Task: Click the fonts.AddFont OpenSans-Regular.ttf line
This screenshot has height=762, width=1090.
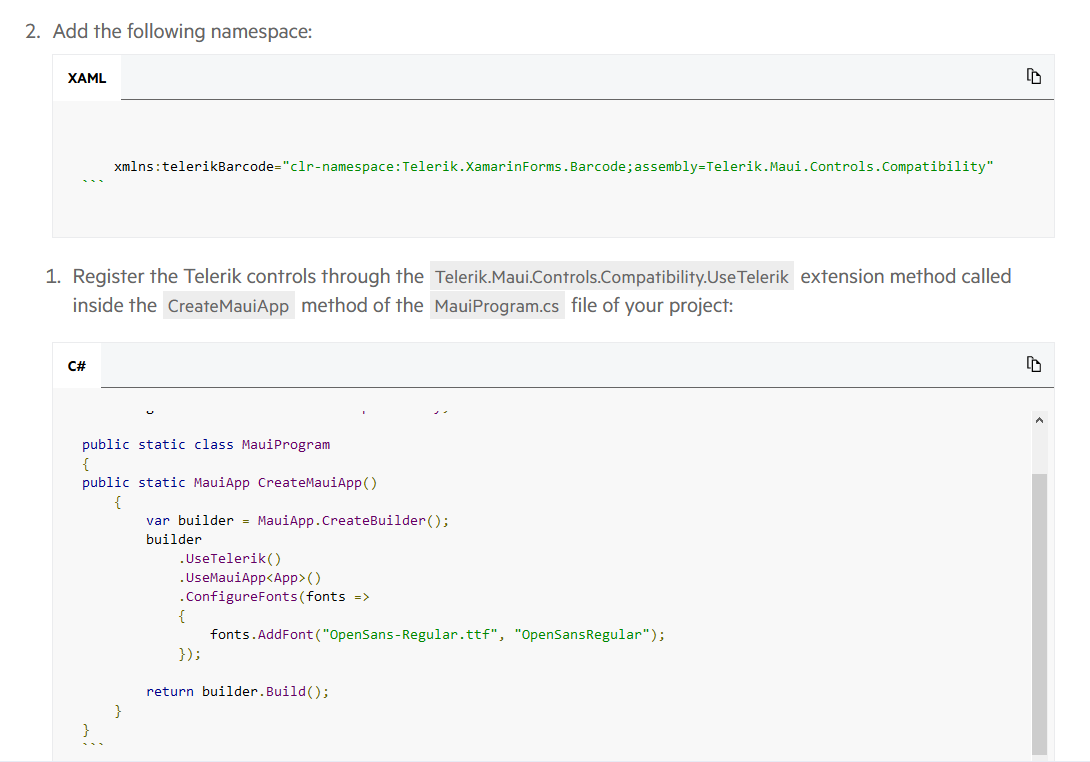Action: (x=437, y=635)
